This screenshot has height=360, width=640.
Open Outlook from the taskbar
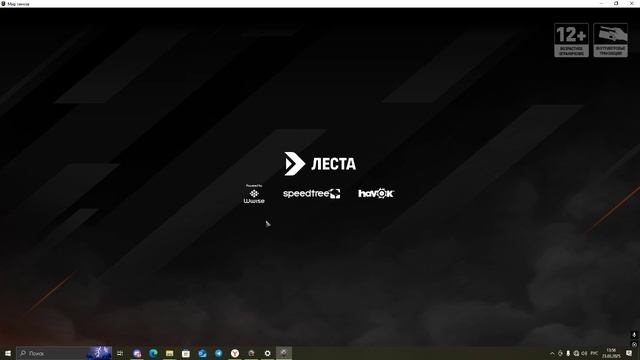click(x=202, y=353)
